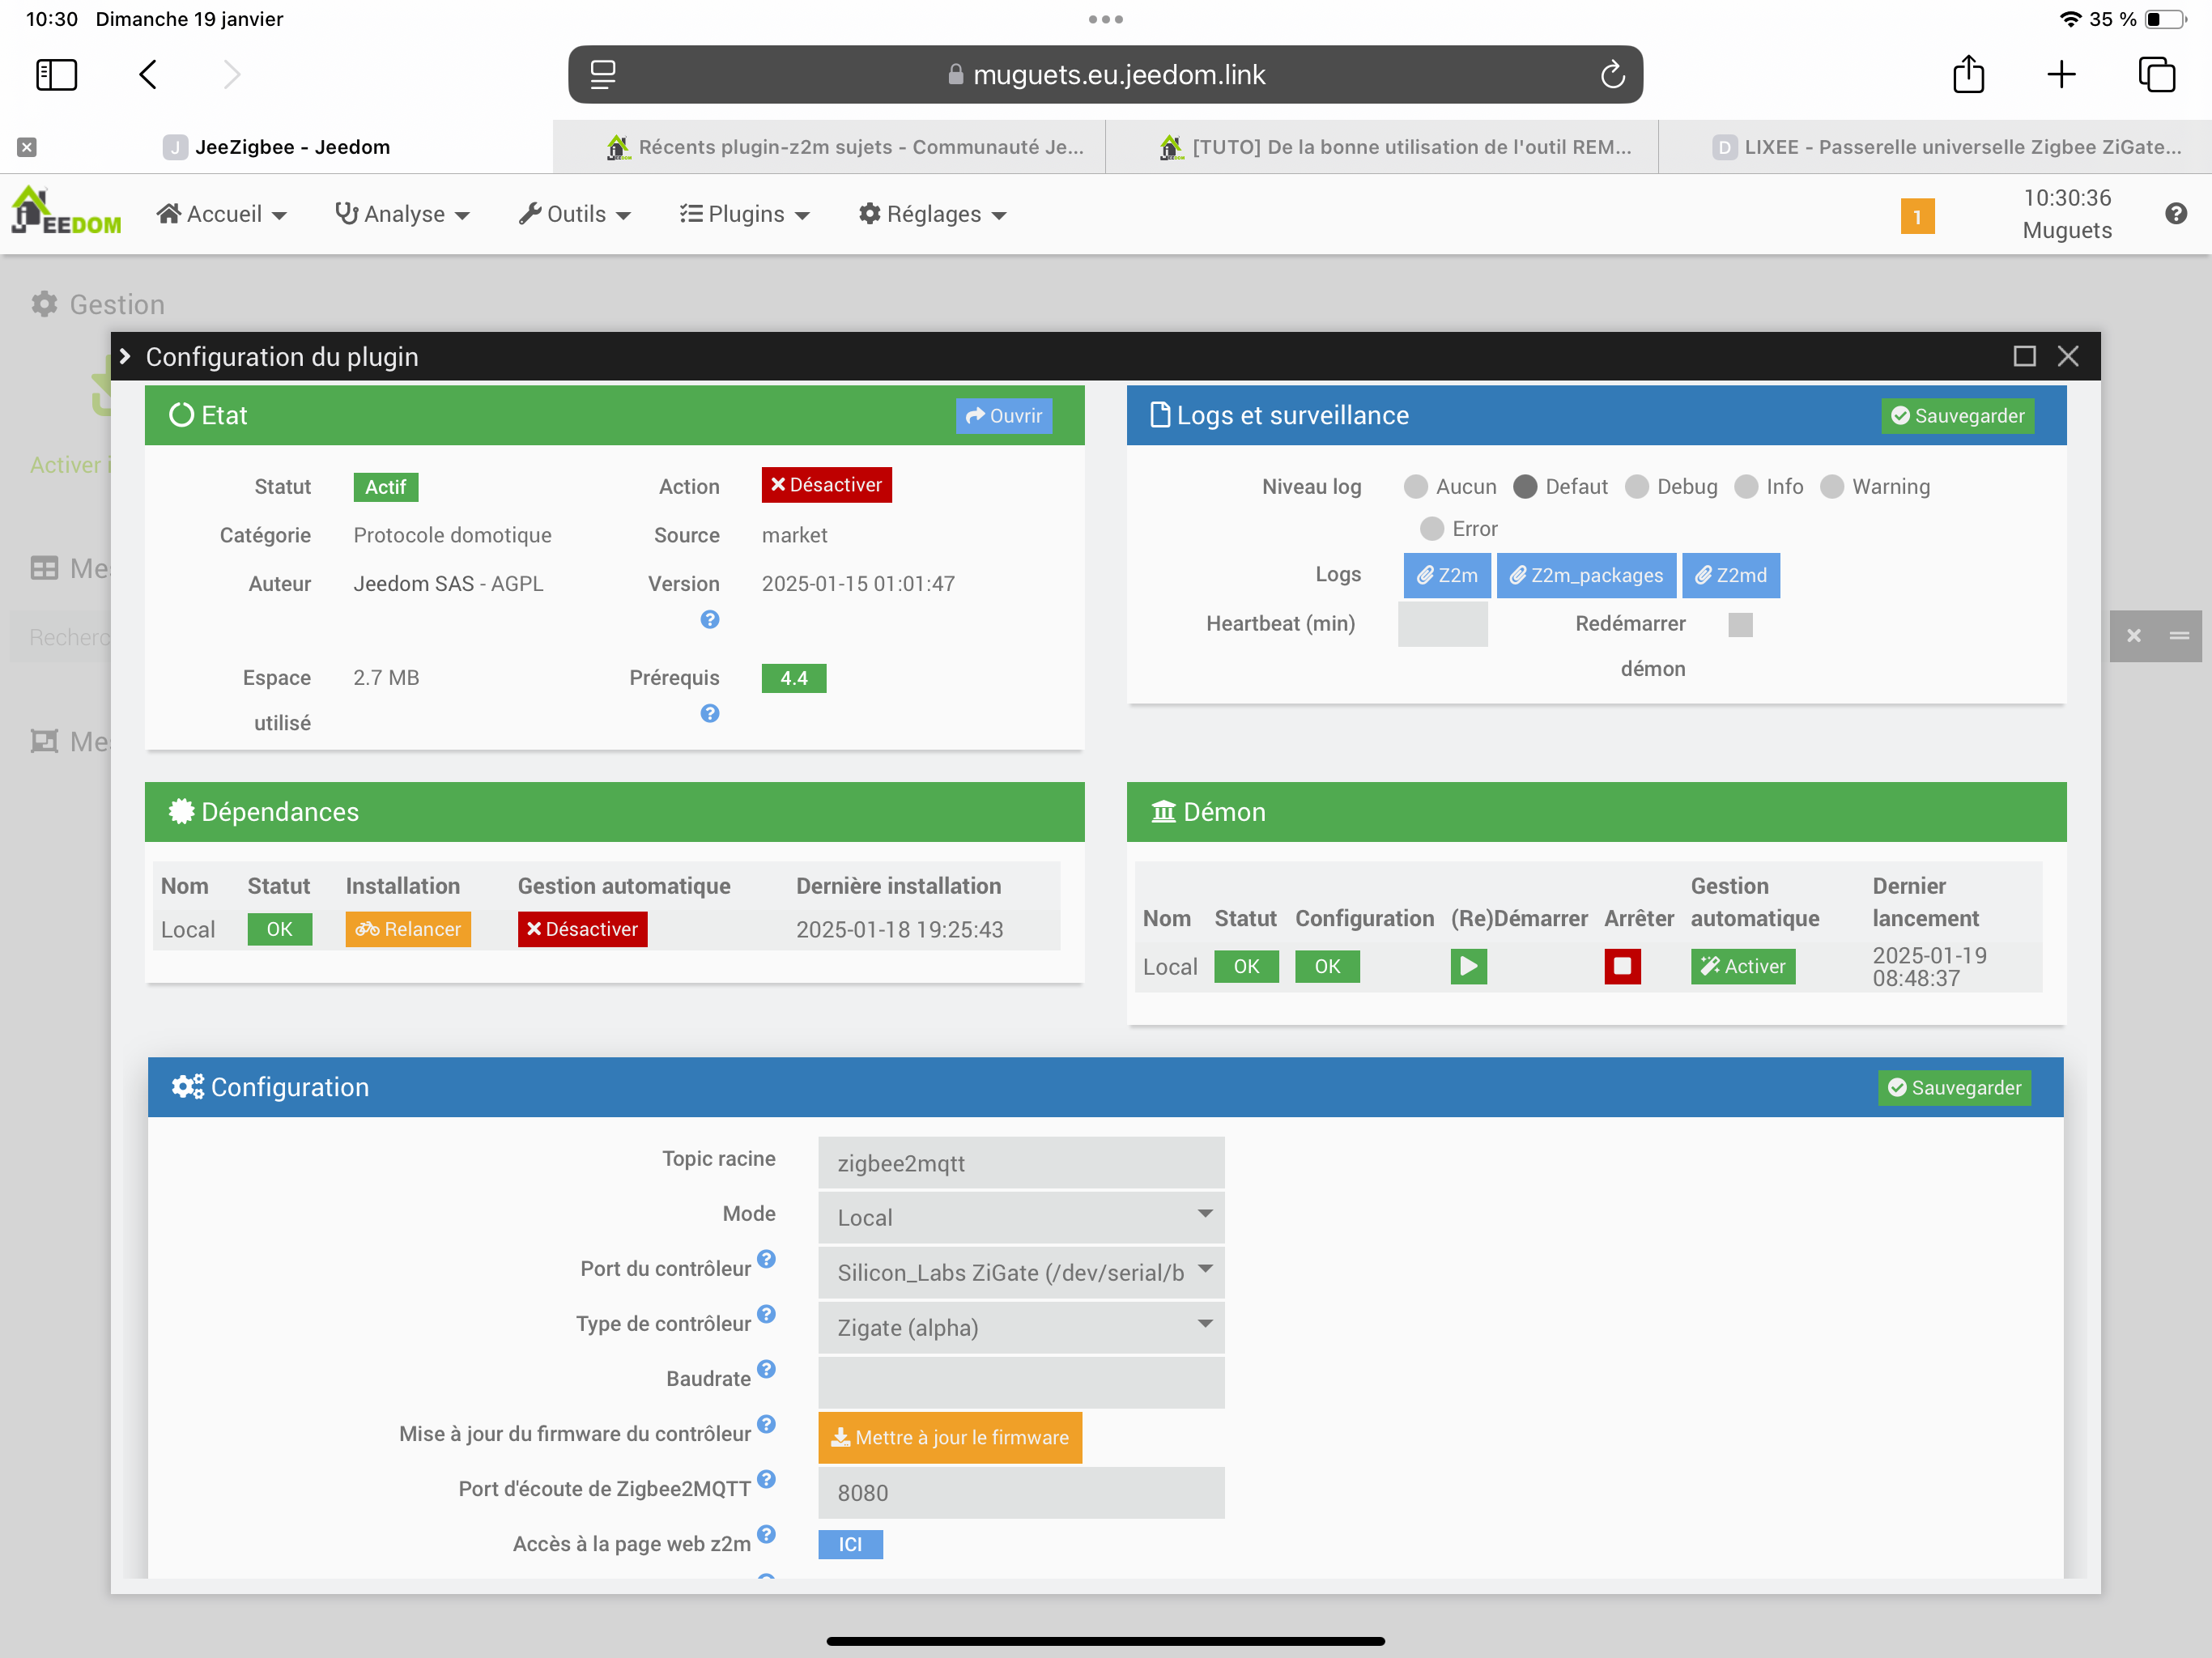This screenshot has width=2212, height=1658.
Task: Click the red stop demon icon
Action: (1622, 966)
